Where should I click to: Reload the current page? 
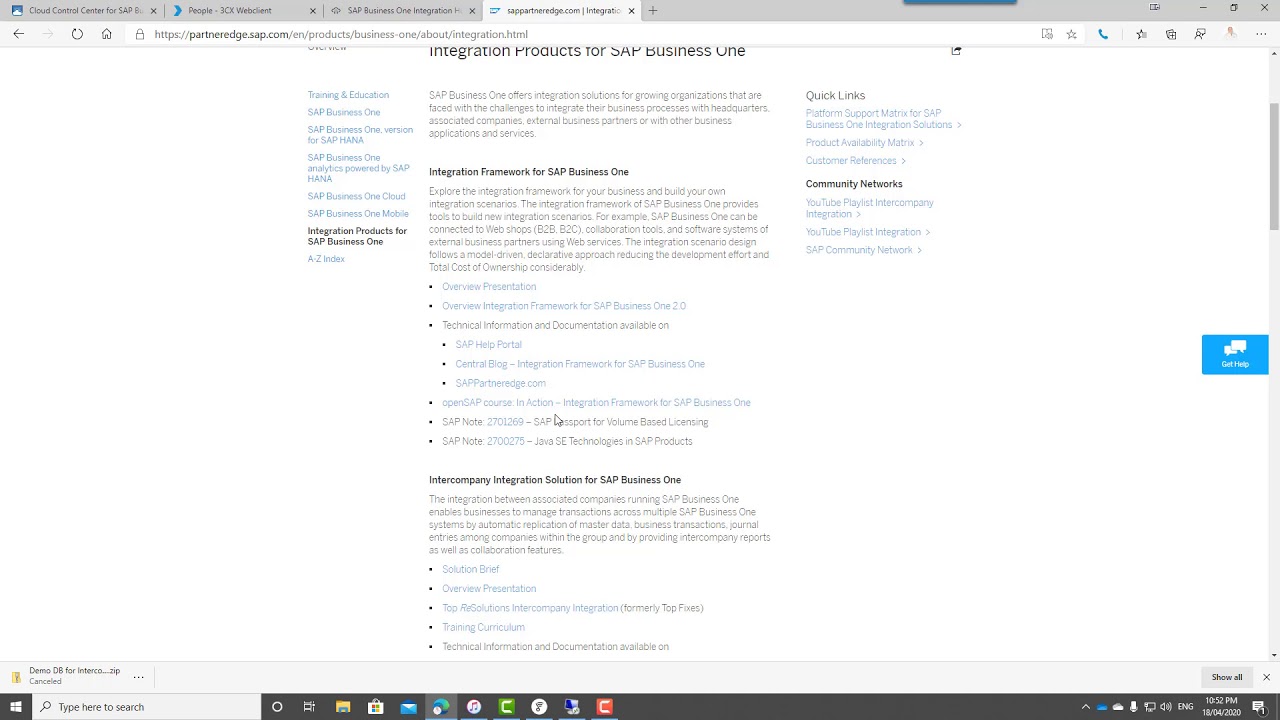point(77,34)
